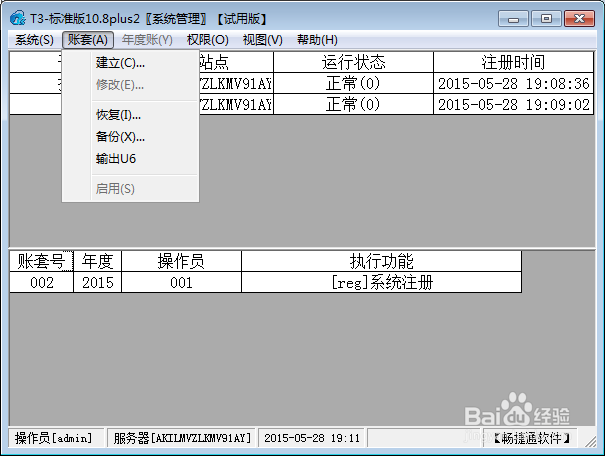The image size is (605, 456).
Task: Select the greyed 修改(E)... menu entry
Action: tap(130, 84)
